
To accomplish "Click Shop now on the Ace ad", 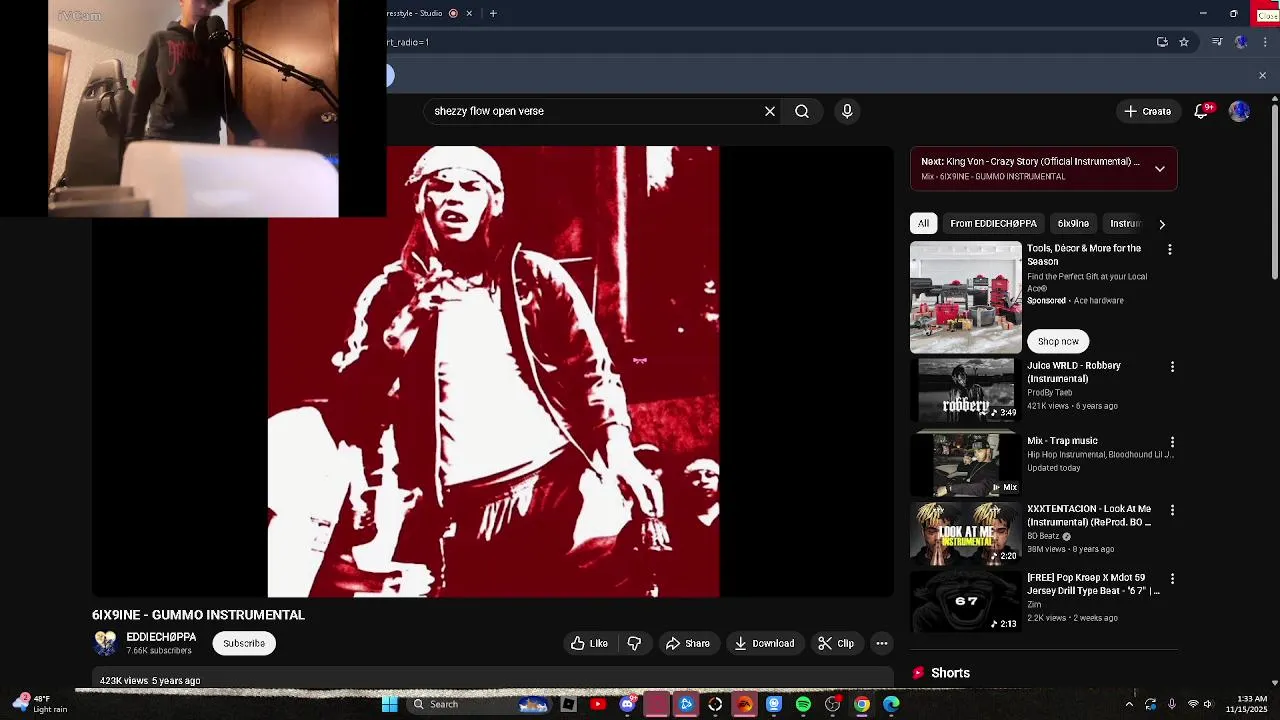I will point(1058,341).
